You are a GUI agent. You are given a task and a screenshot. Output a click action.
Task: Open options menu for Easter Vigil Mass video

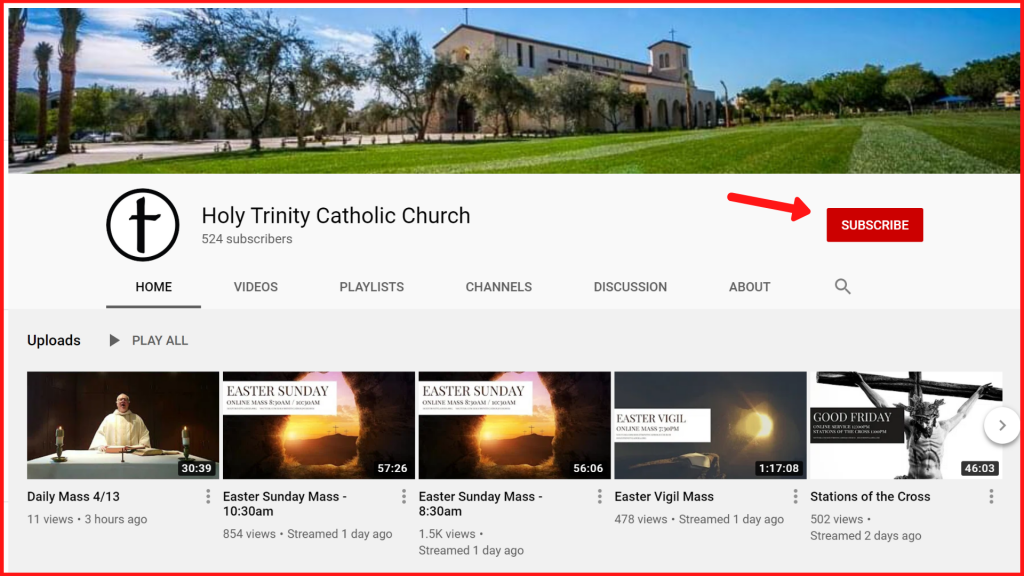[x=795, y=496]
